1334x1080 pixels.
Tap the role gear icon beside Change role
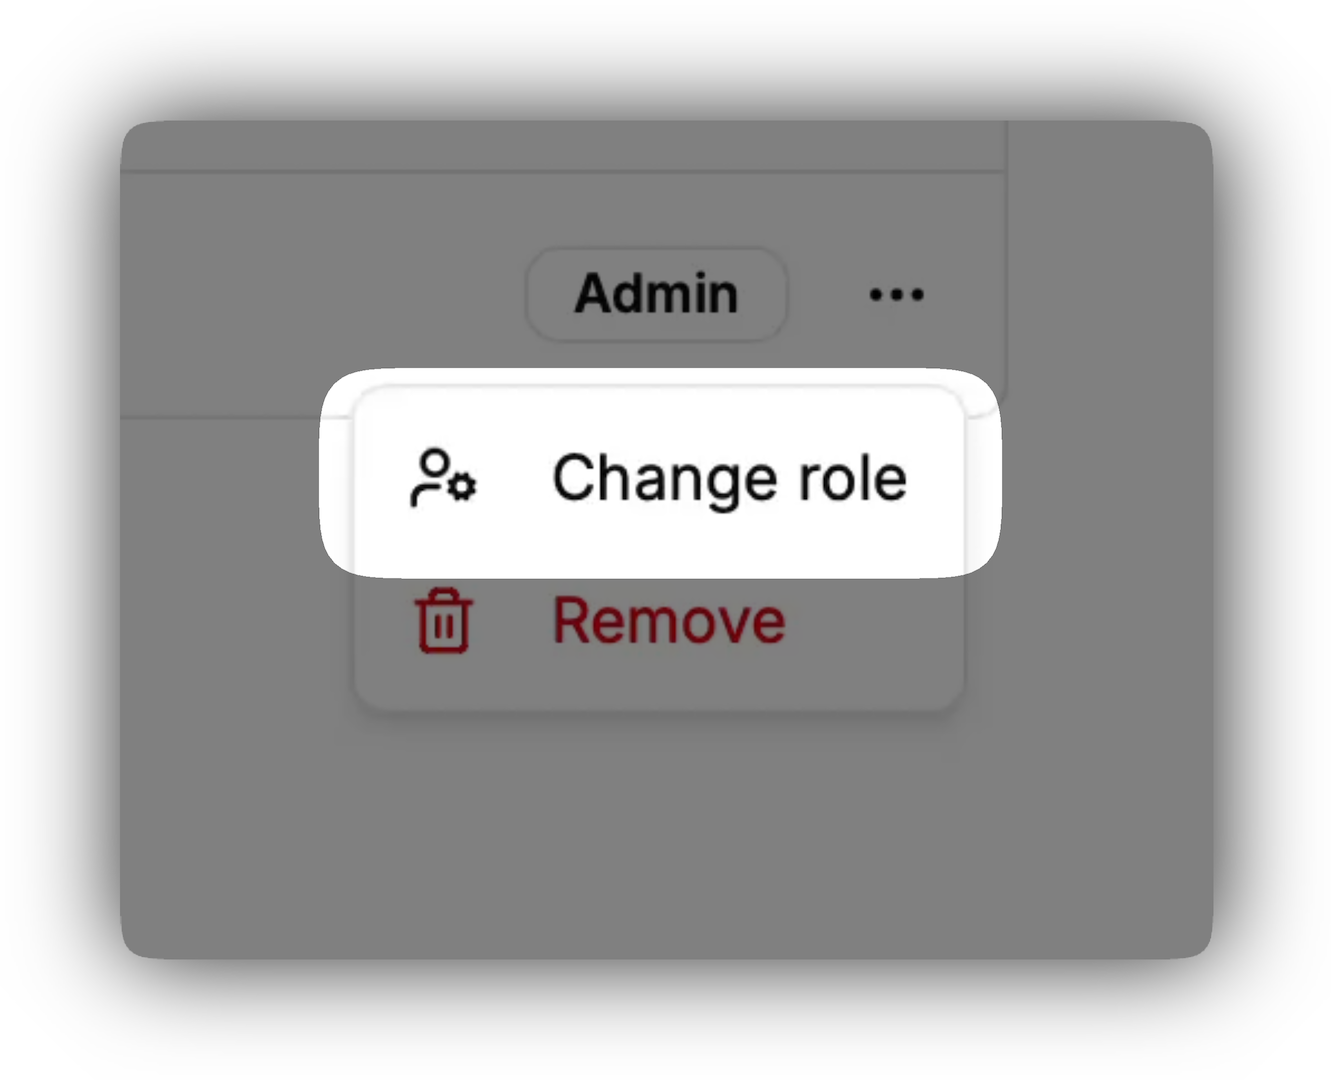pyautogui.click(x=443, y=478)
